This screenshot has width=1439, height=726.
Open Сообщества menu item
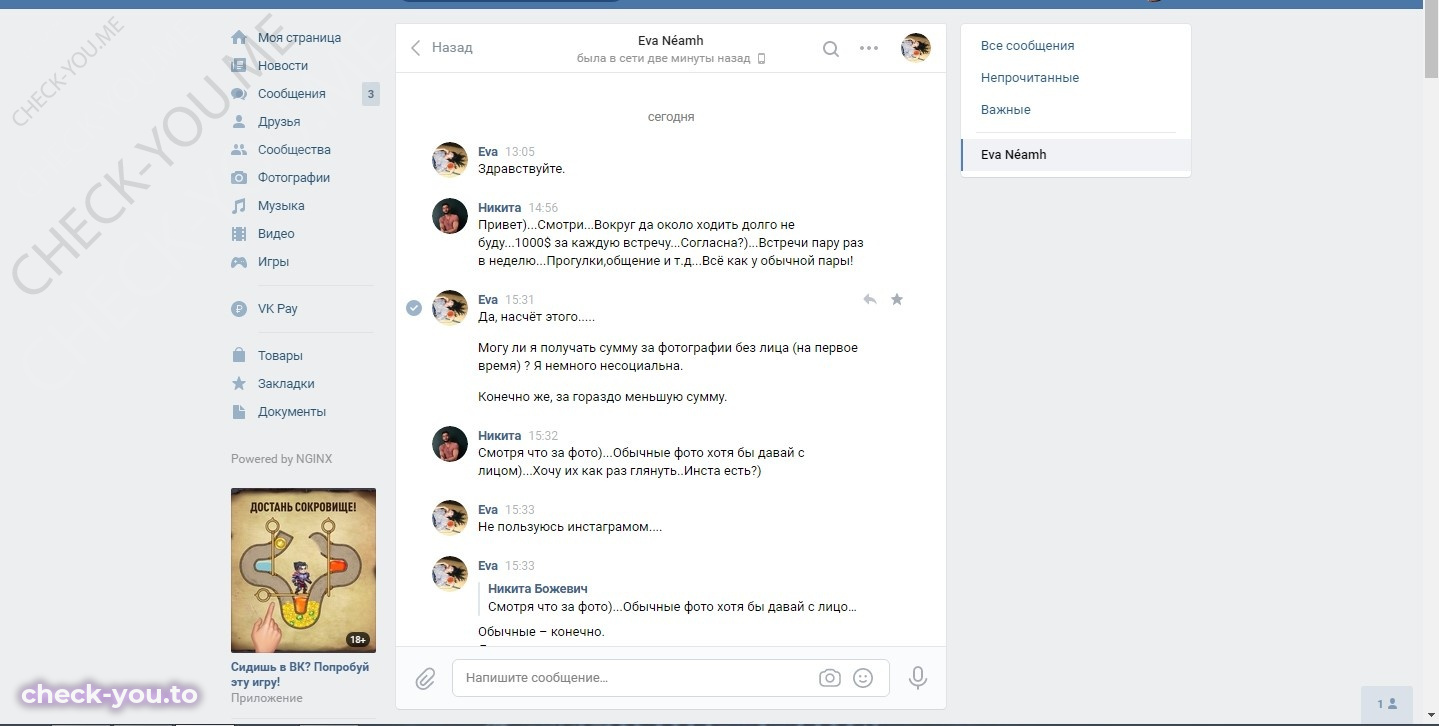294,150
